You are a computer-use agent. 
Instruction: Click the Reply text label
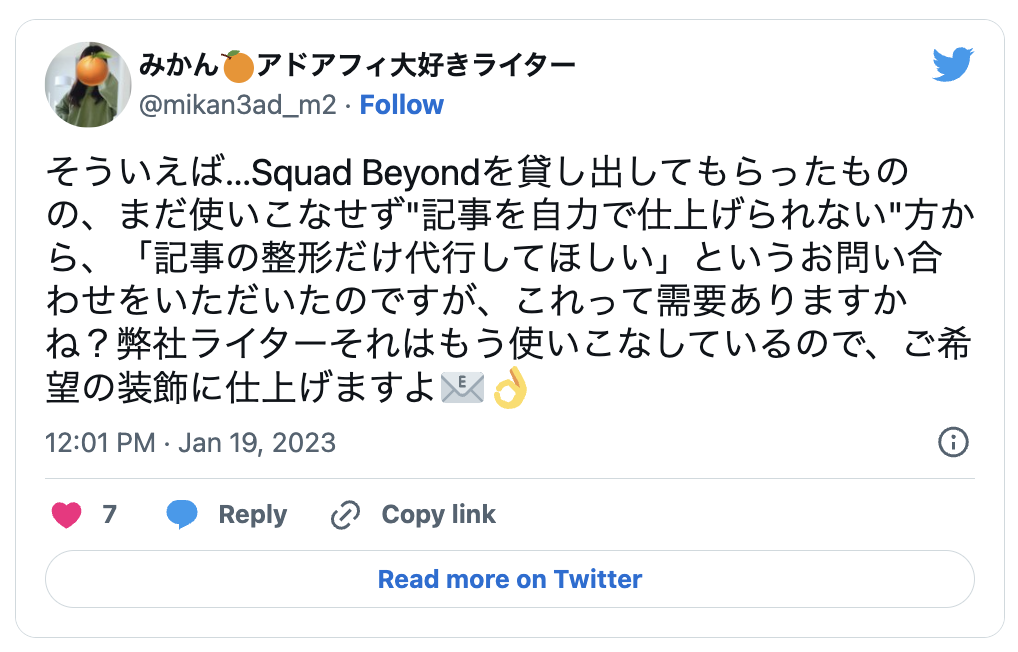point(253,515)
